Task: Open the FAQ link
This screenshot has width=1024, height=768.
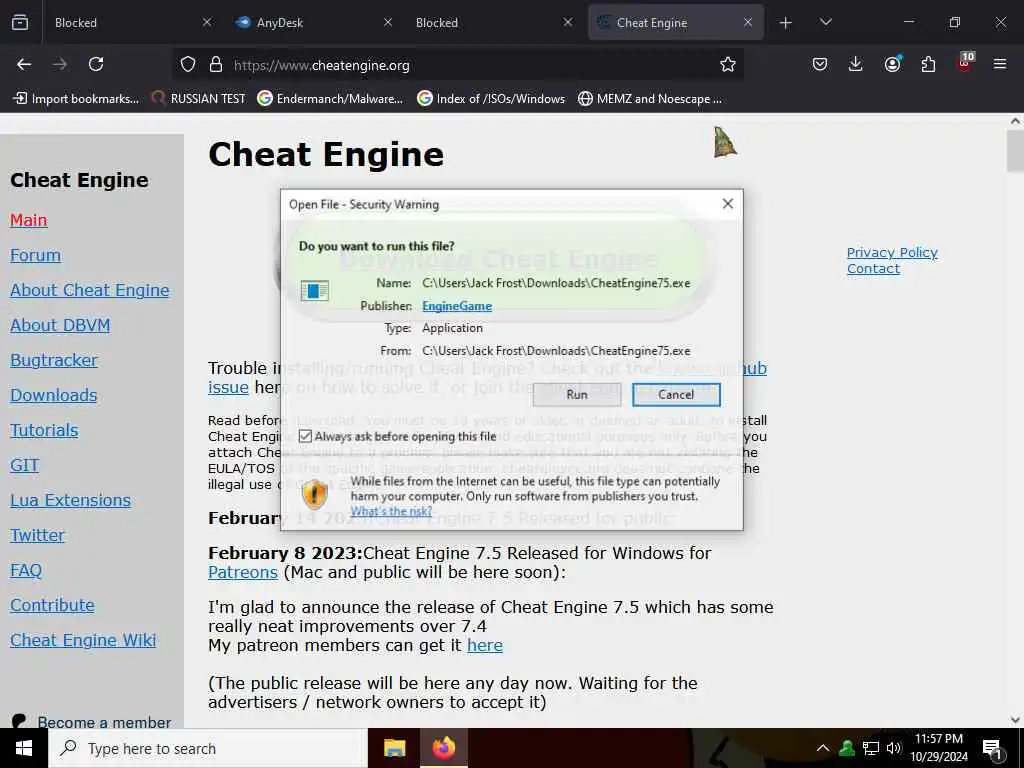Action: click(25, 570)
